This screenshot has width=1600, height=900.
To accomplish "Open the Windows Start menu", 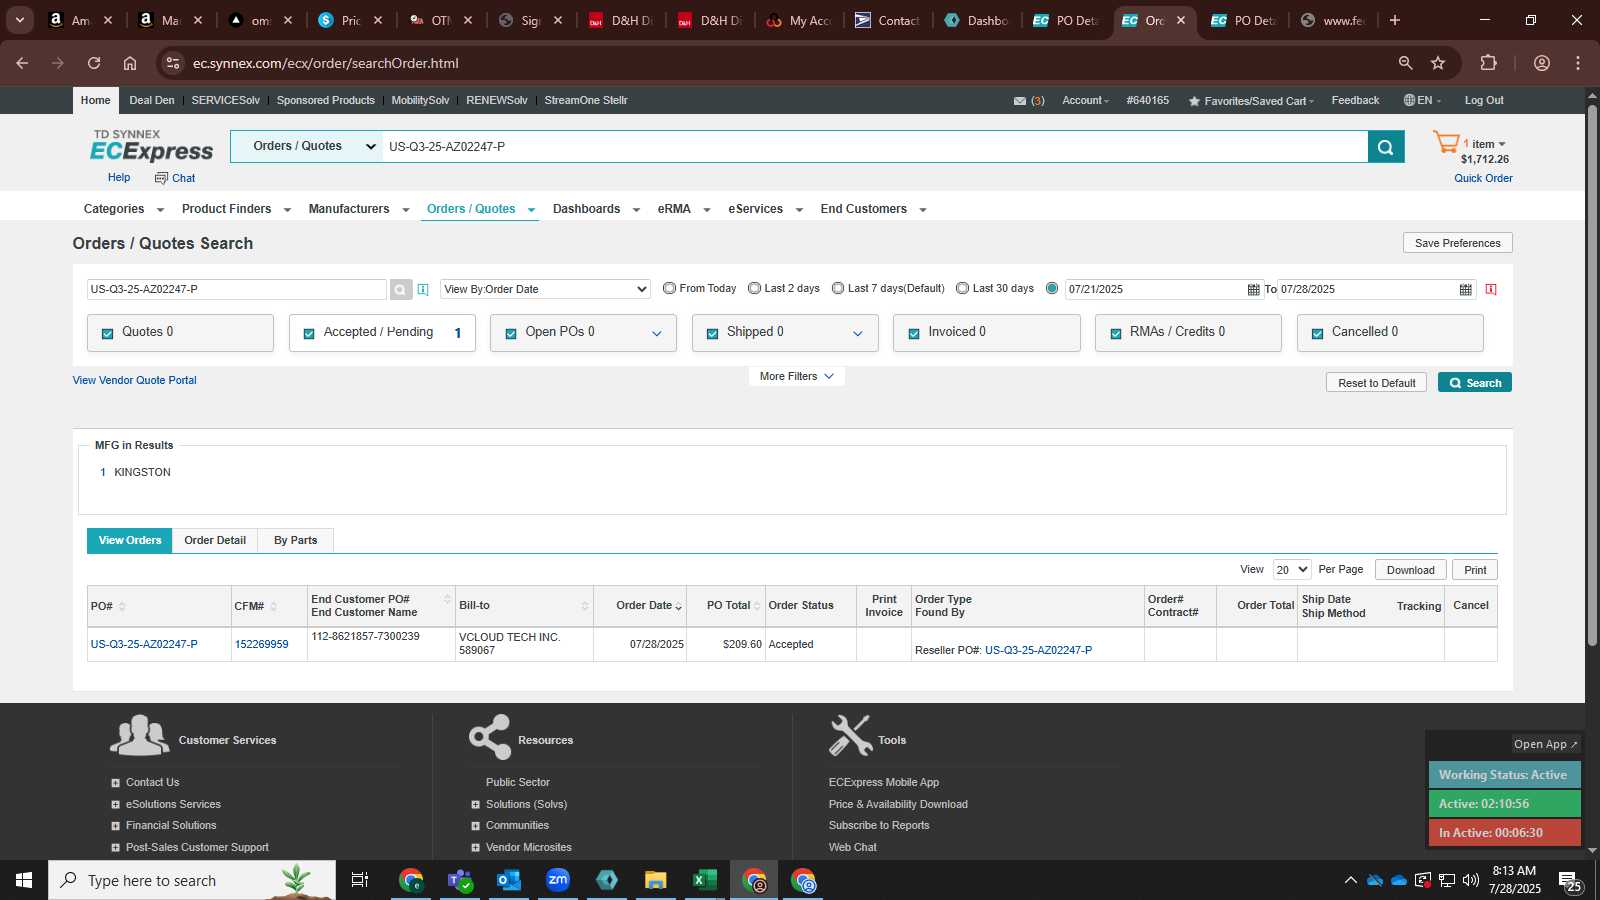I will click(24, 880).
